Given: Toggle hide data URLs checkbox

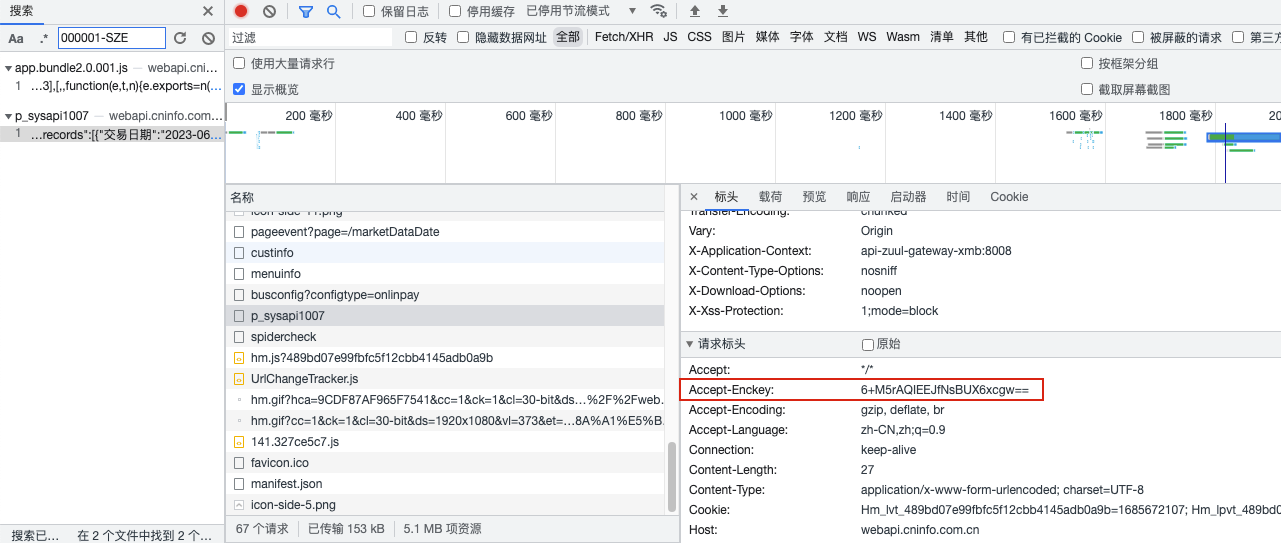Looking at the screenshot, I should click(x=463, y=37).
